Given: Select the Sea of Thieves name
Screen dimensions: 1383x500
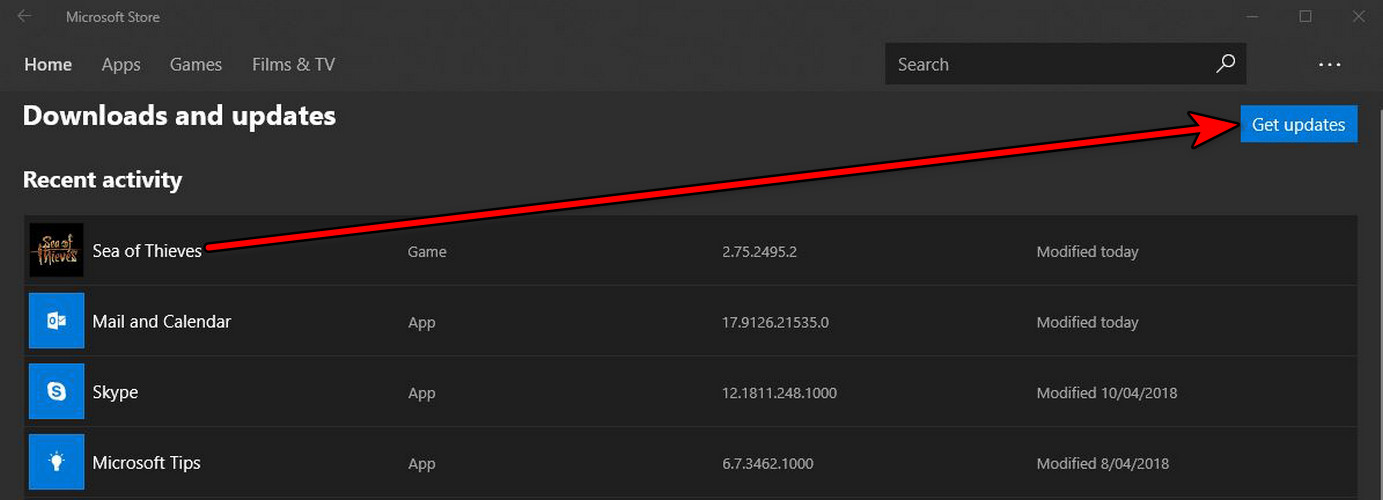Looking at the screenshot, I should click(x=147, y=251).
